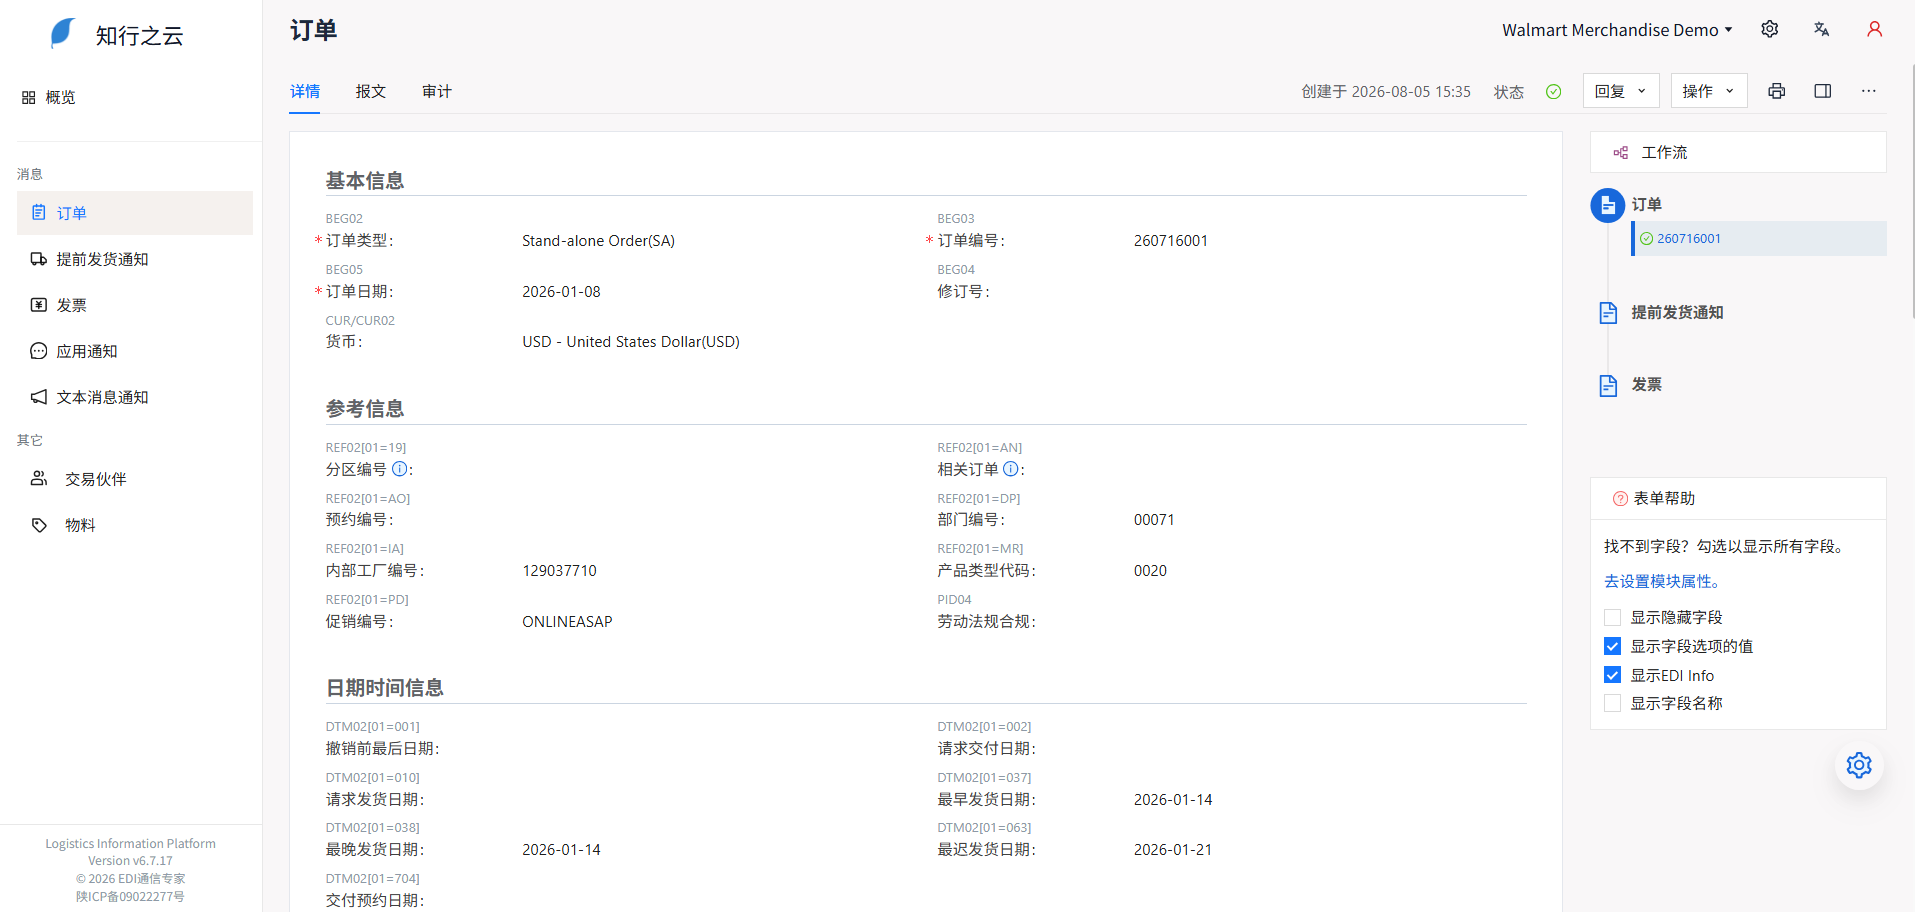Click the 产品类型代码 value 0020
The width and height of the screenshot is (1915, 912).
(1150, 571)
